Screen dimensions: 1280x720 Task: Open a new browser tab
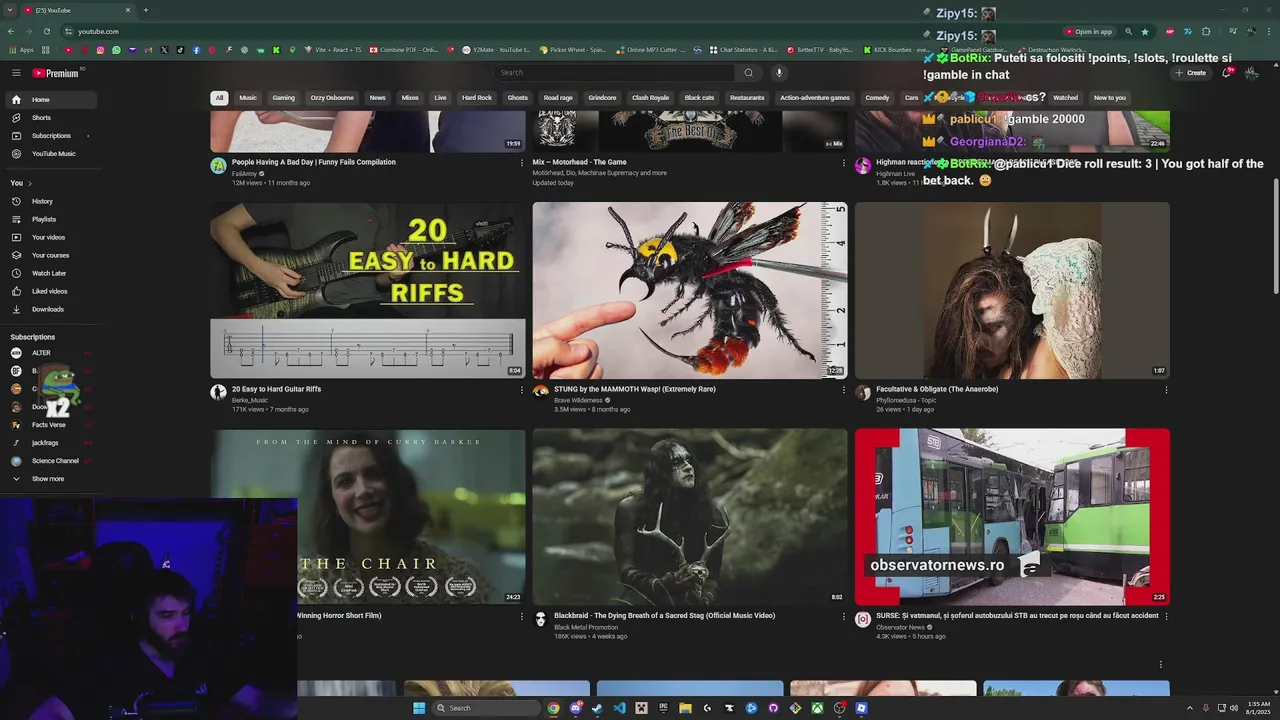tap(145, 10)
